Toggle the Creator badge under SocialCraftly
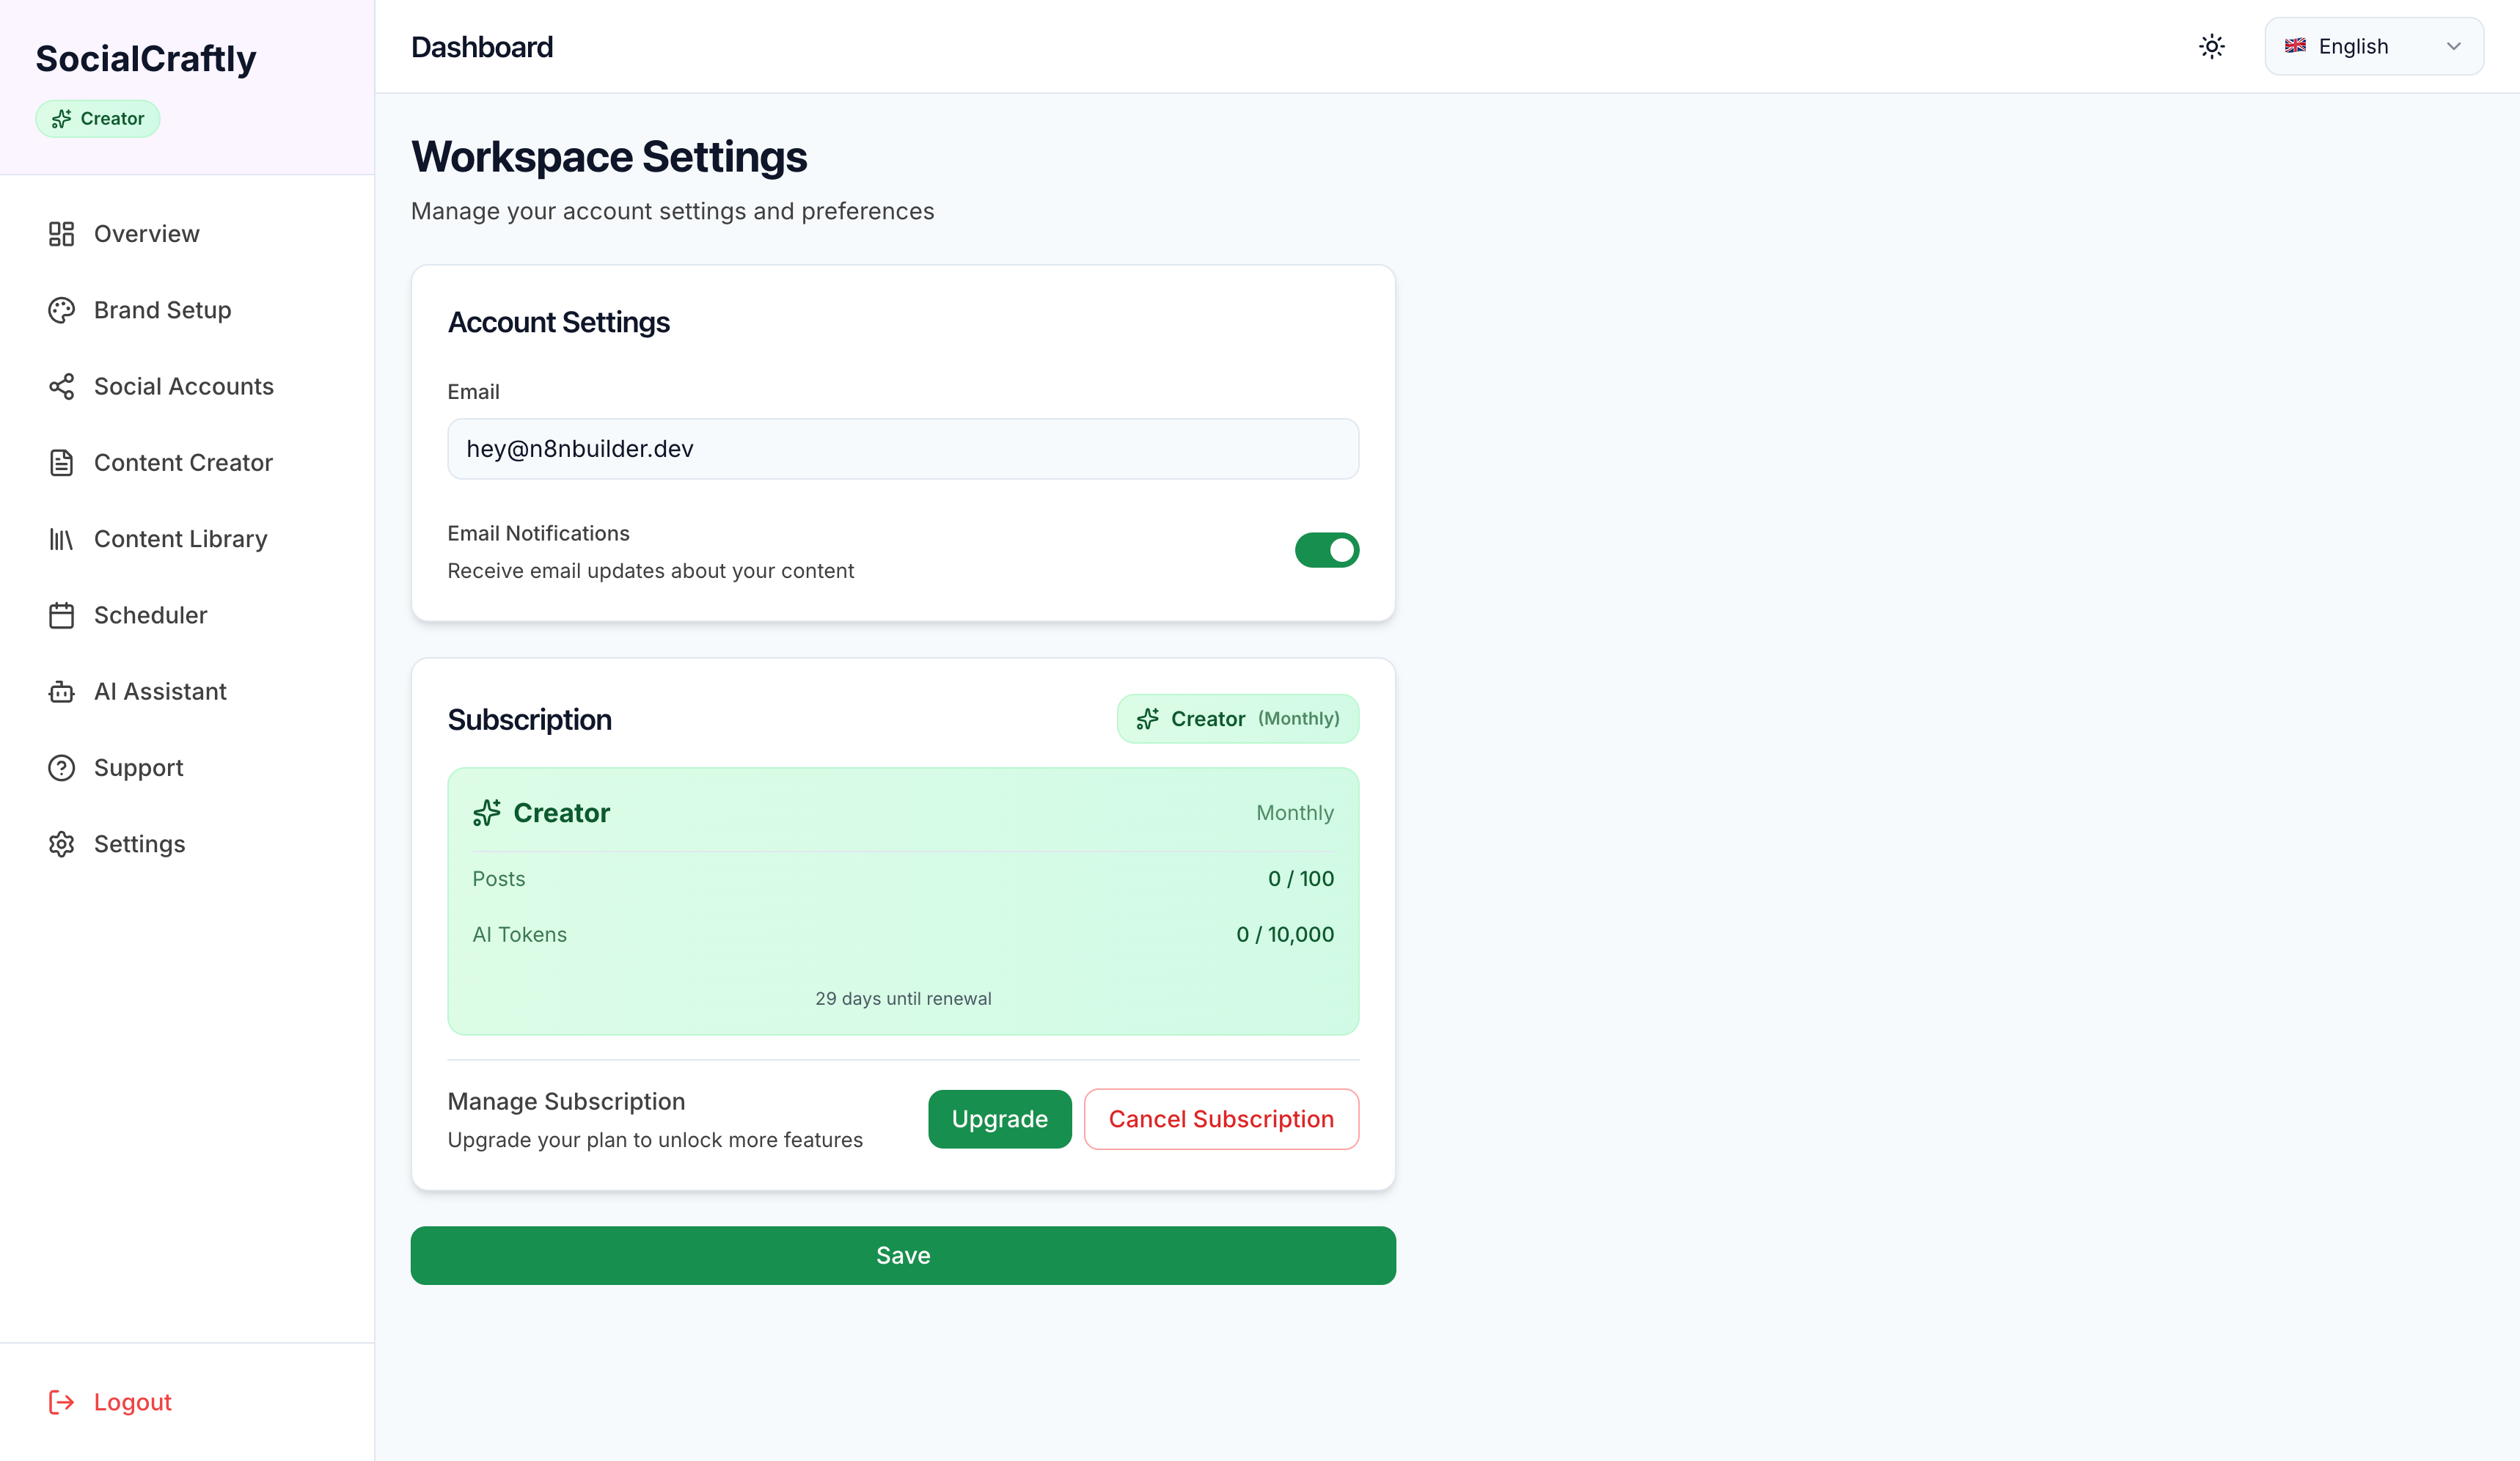 (97, 118)
